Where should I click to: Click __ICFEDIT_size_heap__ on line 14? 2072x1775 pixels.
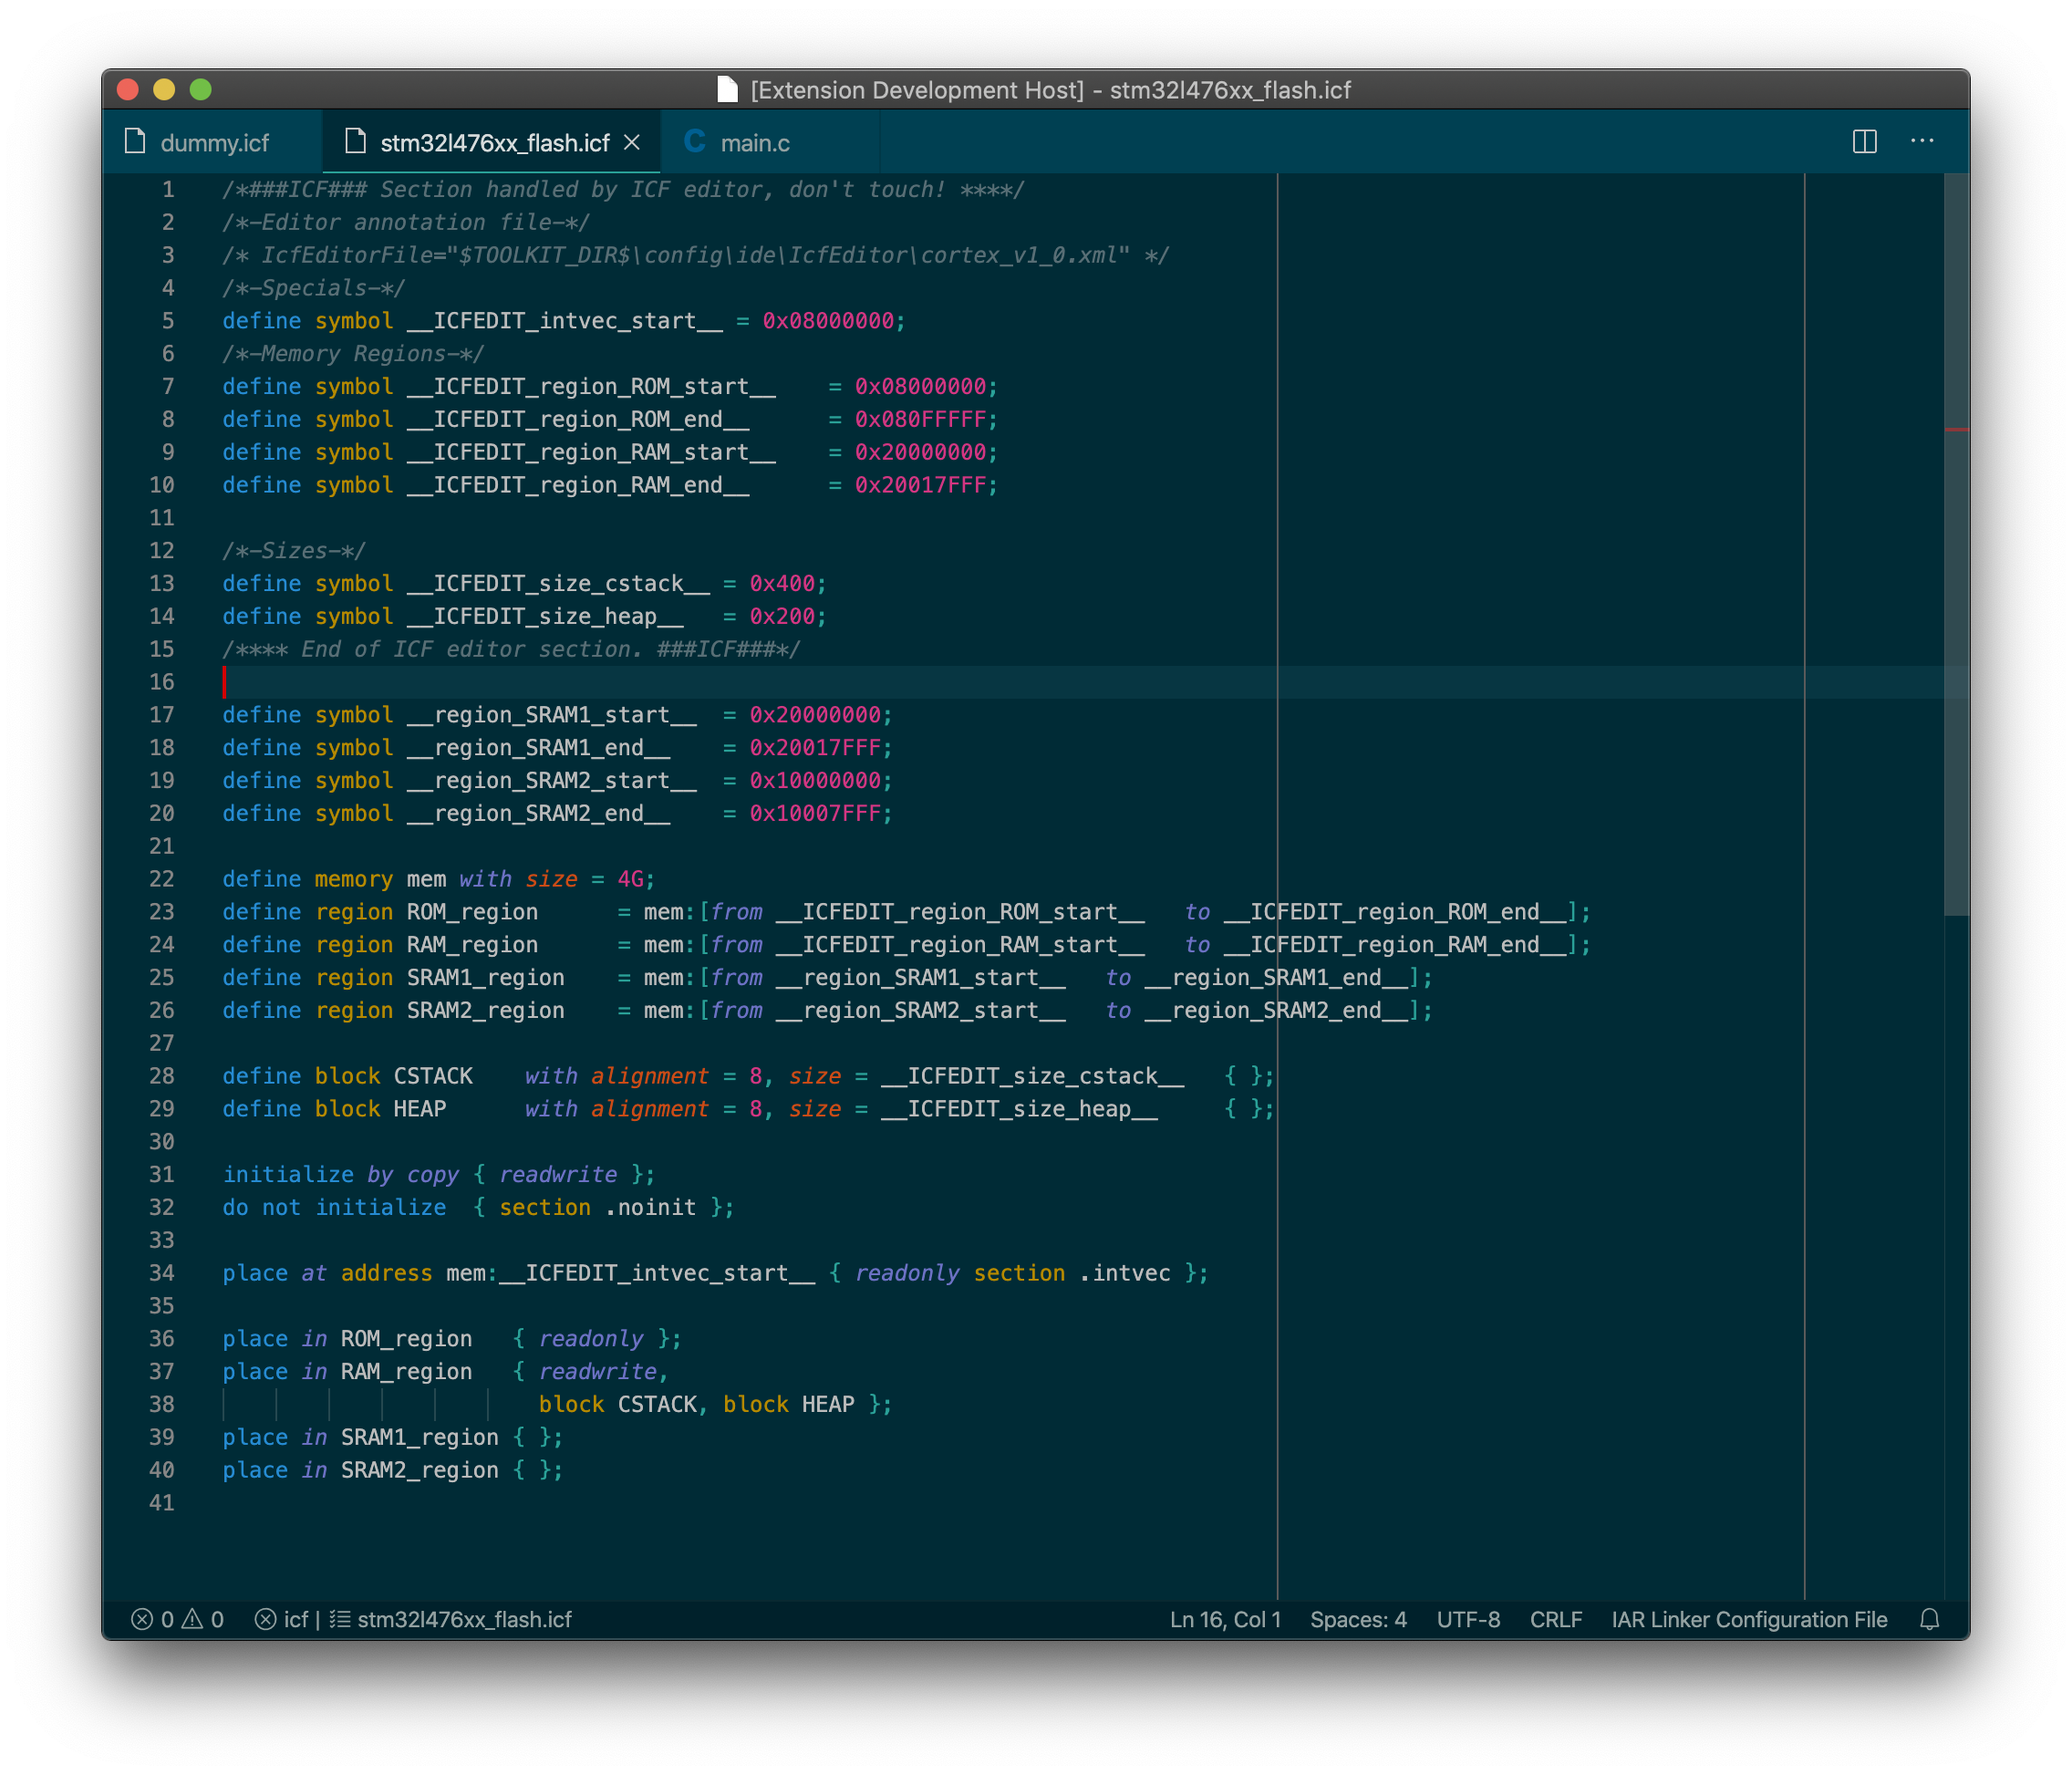tap(545, 617)
